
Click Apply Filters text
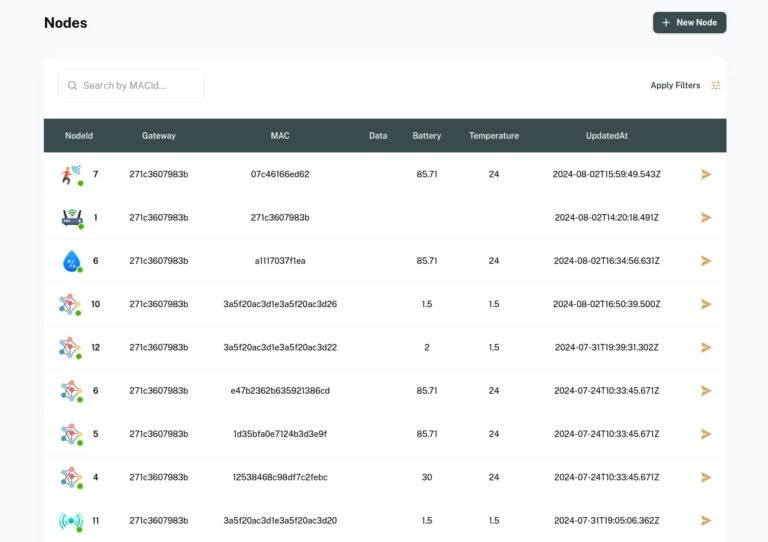[x=675, y=86]
